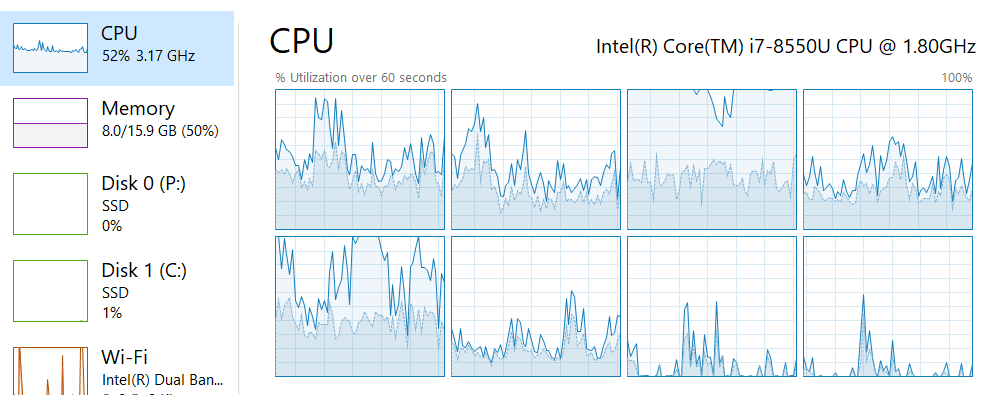Click second logical processor graph, top row

click(536, 159)
